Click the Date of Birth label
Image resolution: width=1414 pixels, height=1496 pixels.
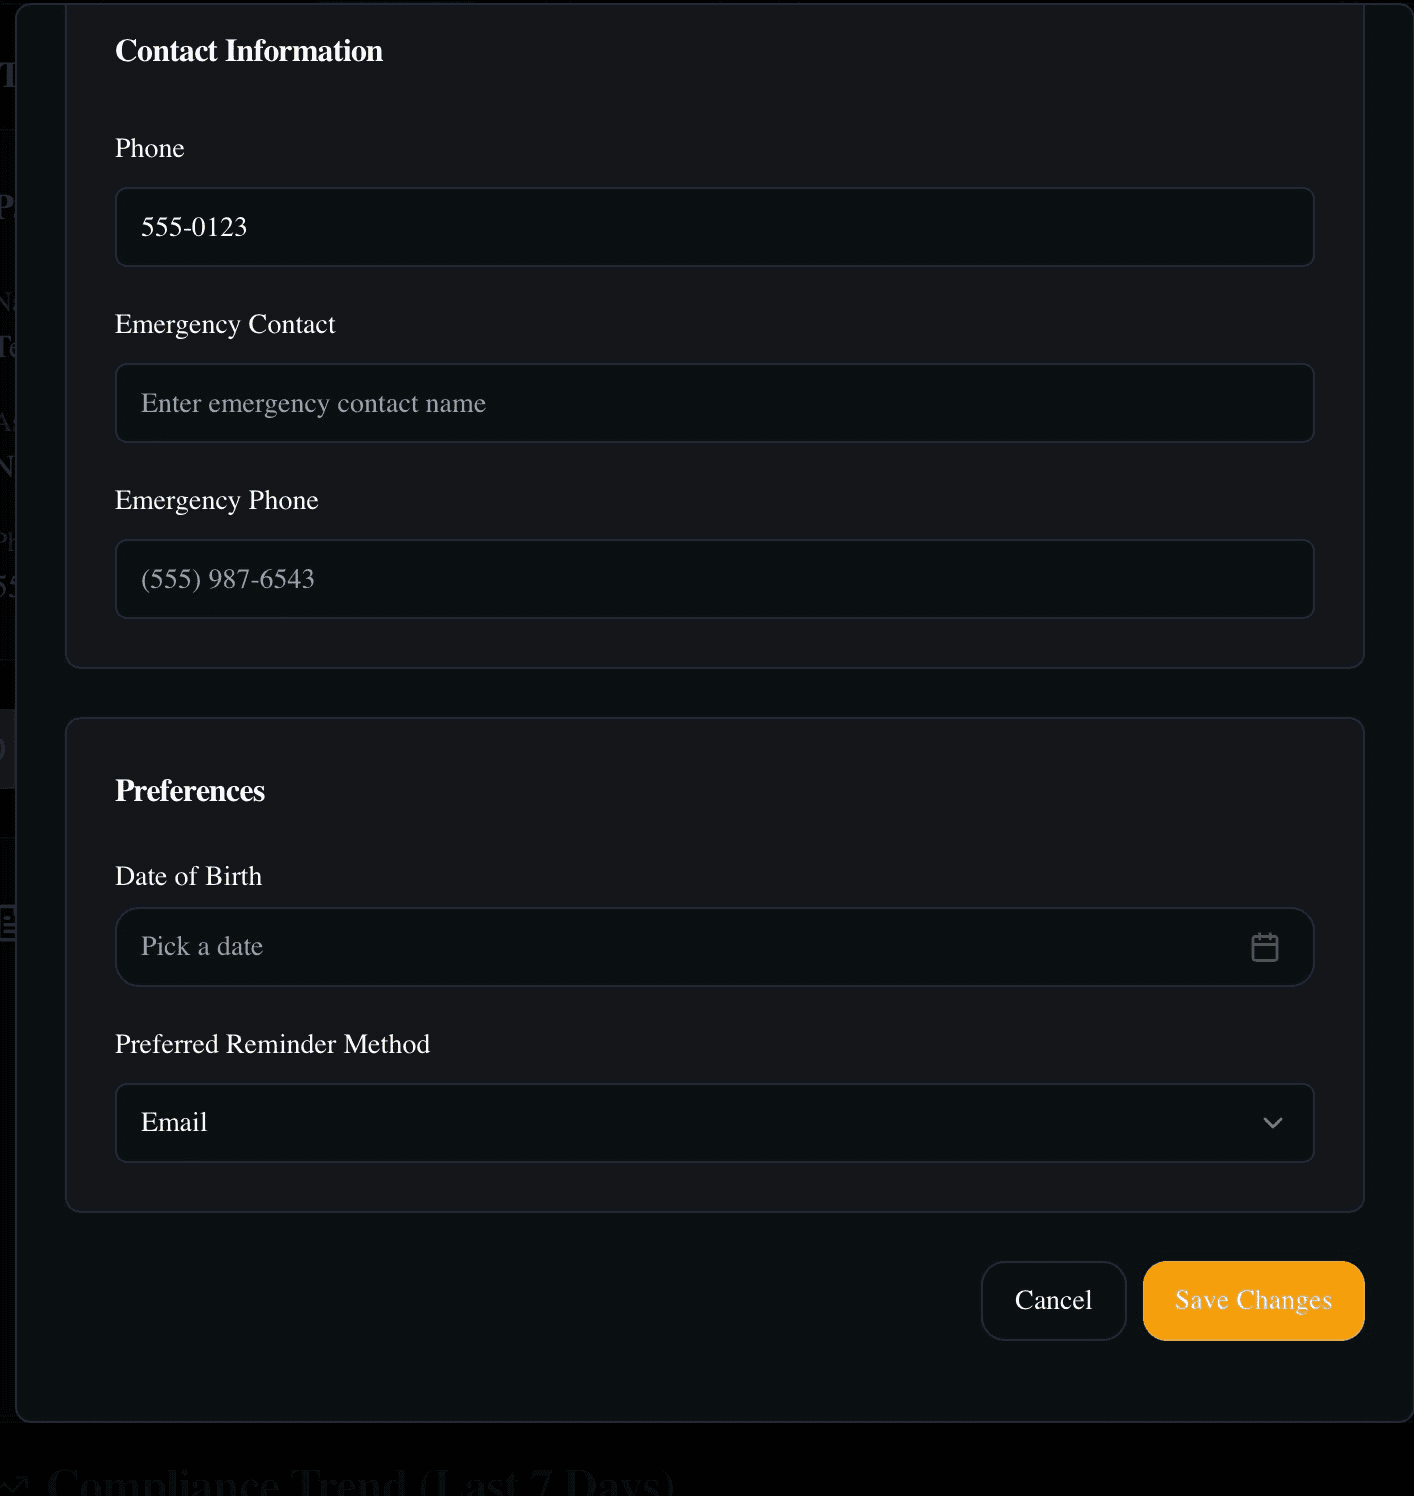pos(188,876)
